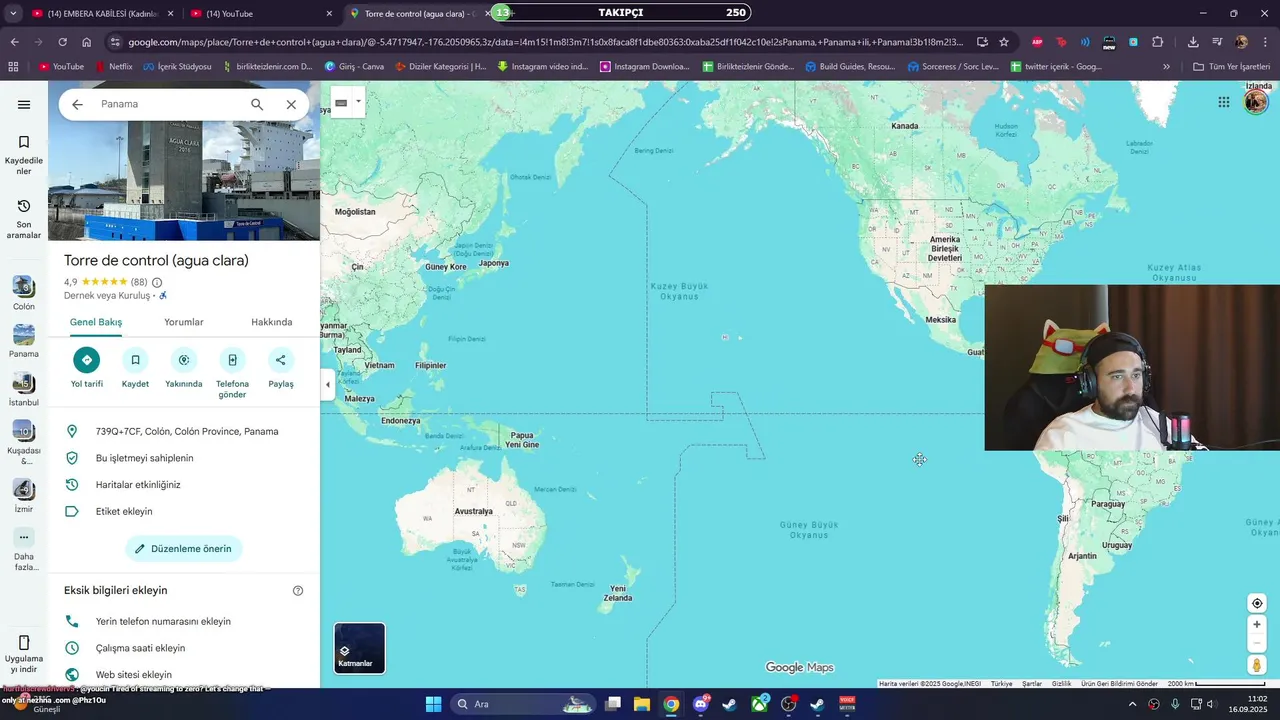The width and height of the screenshot is (1280, 720).
Task: Select Kuşadası in recent places sidebar
Action: tap(24, 442)
